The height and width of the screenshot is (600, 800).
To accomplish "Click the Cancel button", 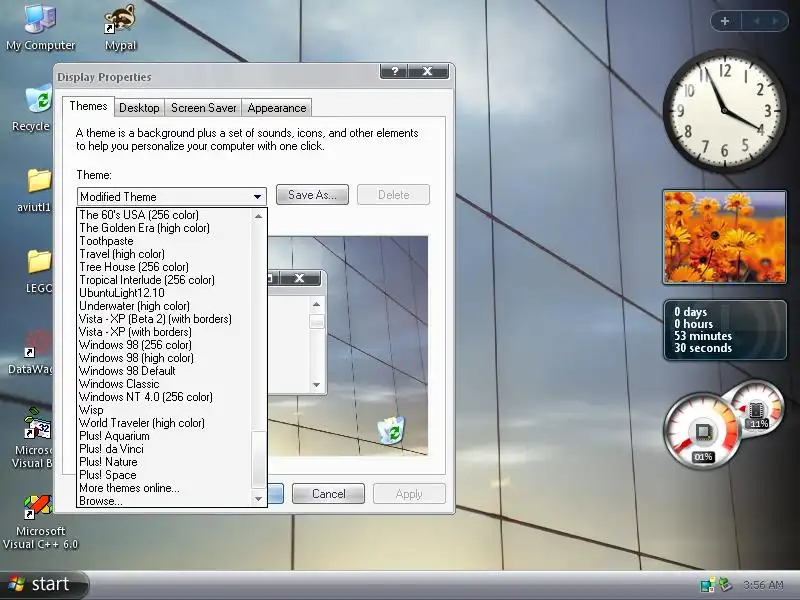I will 329,494.
